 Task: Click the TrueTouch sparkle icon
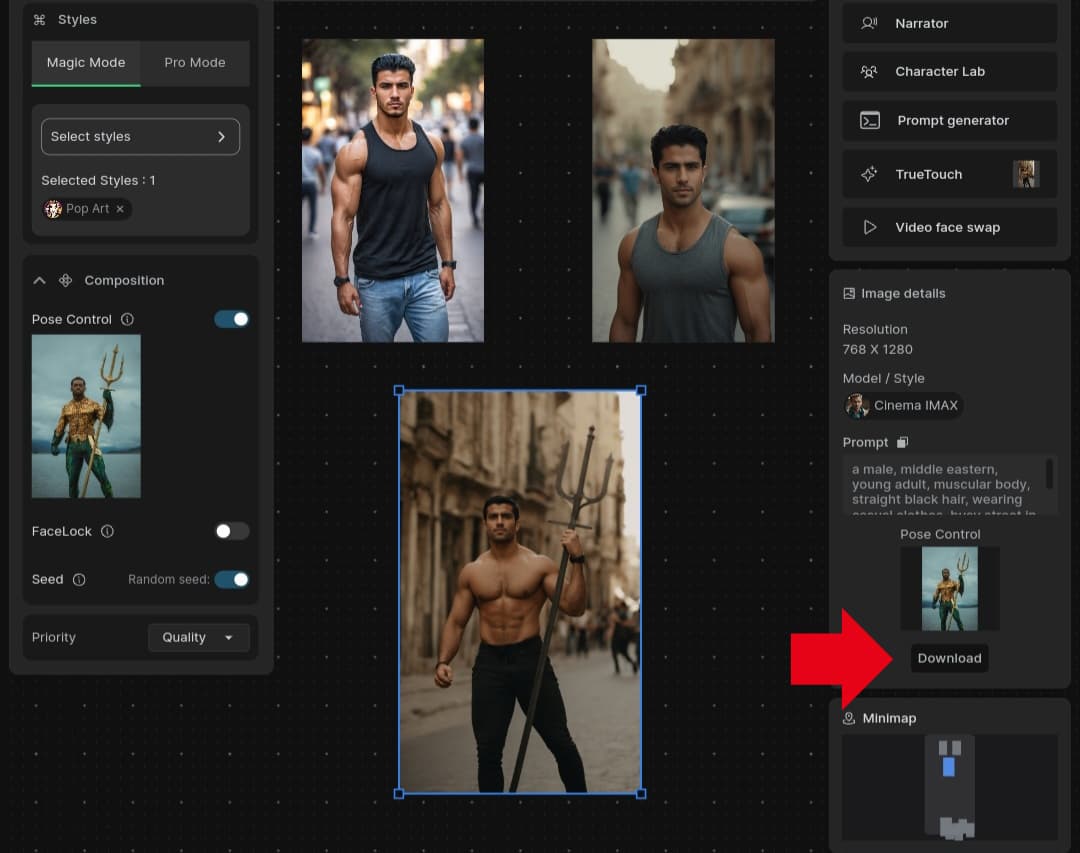point(869,174)
